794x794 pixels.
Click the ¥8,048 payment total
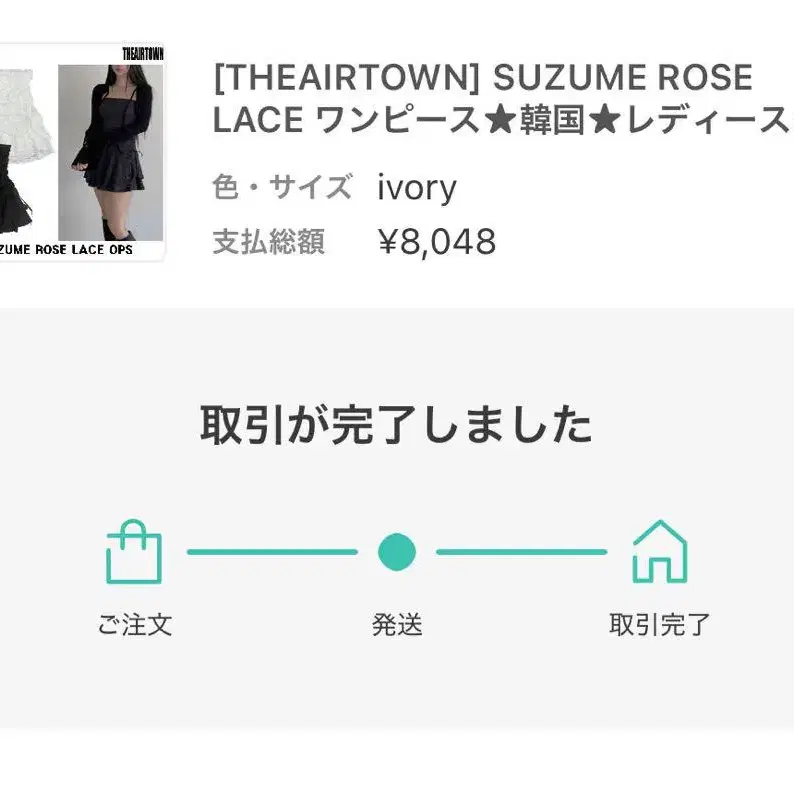(x=436, y=241)
